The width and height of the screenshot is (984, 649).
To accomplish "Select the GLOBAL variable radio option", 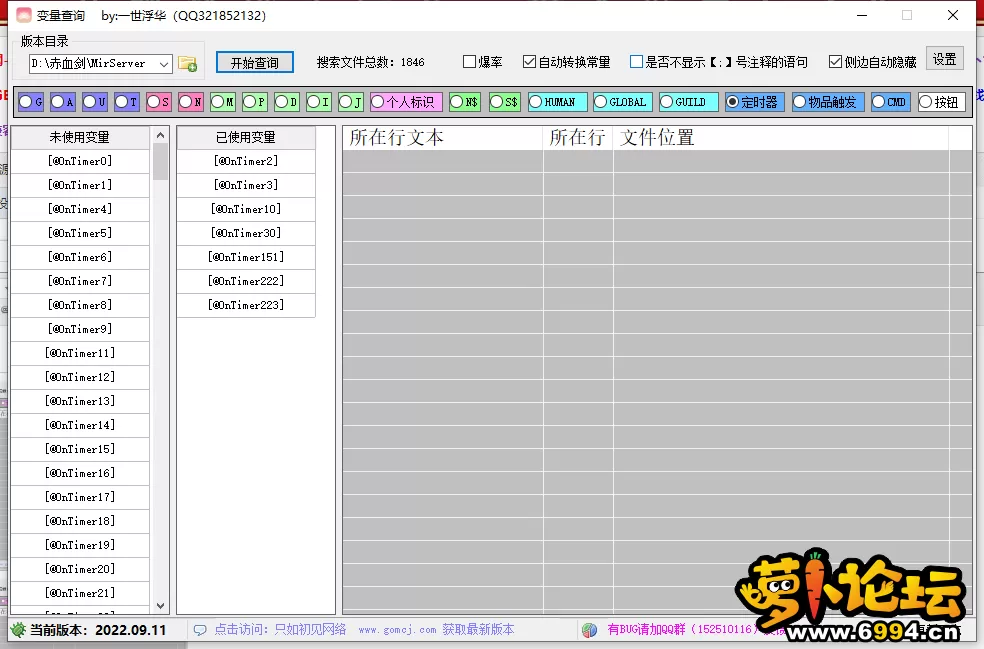I will 601,102.
